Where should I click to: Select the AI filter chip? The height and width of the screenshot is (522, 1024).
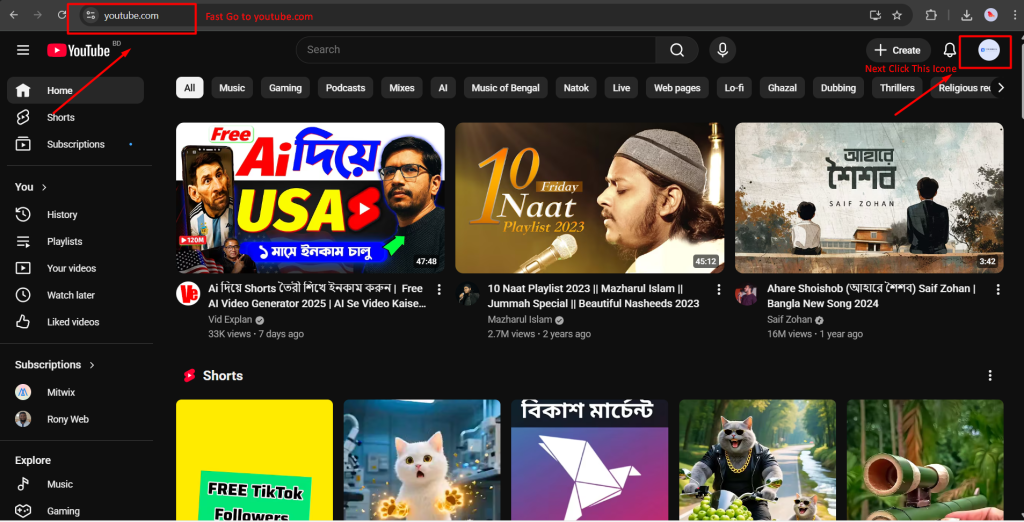coord(443,88)
